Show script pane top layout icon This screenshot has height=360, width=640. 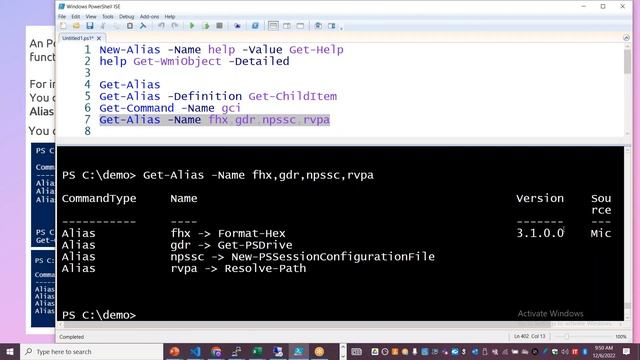click(x=273, y=26)
